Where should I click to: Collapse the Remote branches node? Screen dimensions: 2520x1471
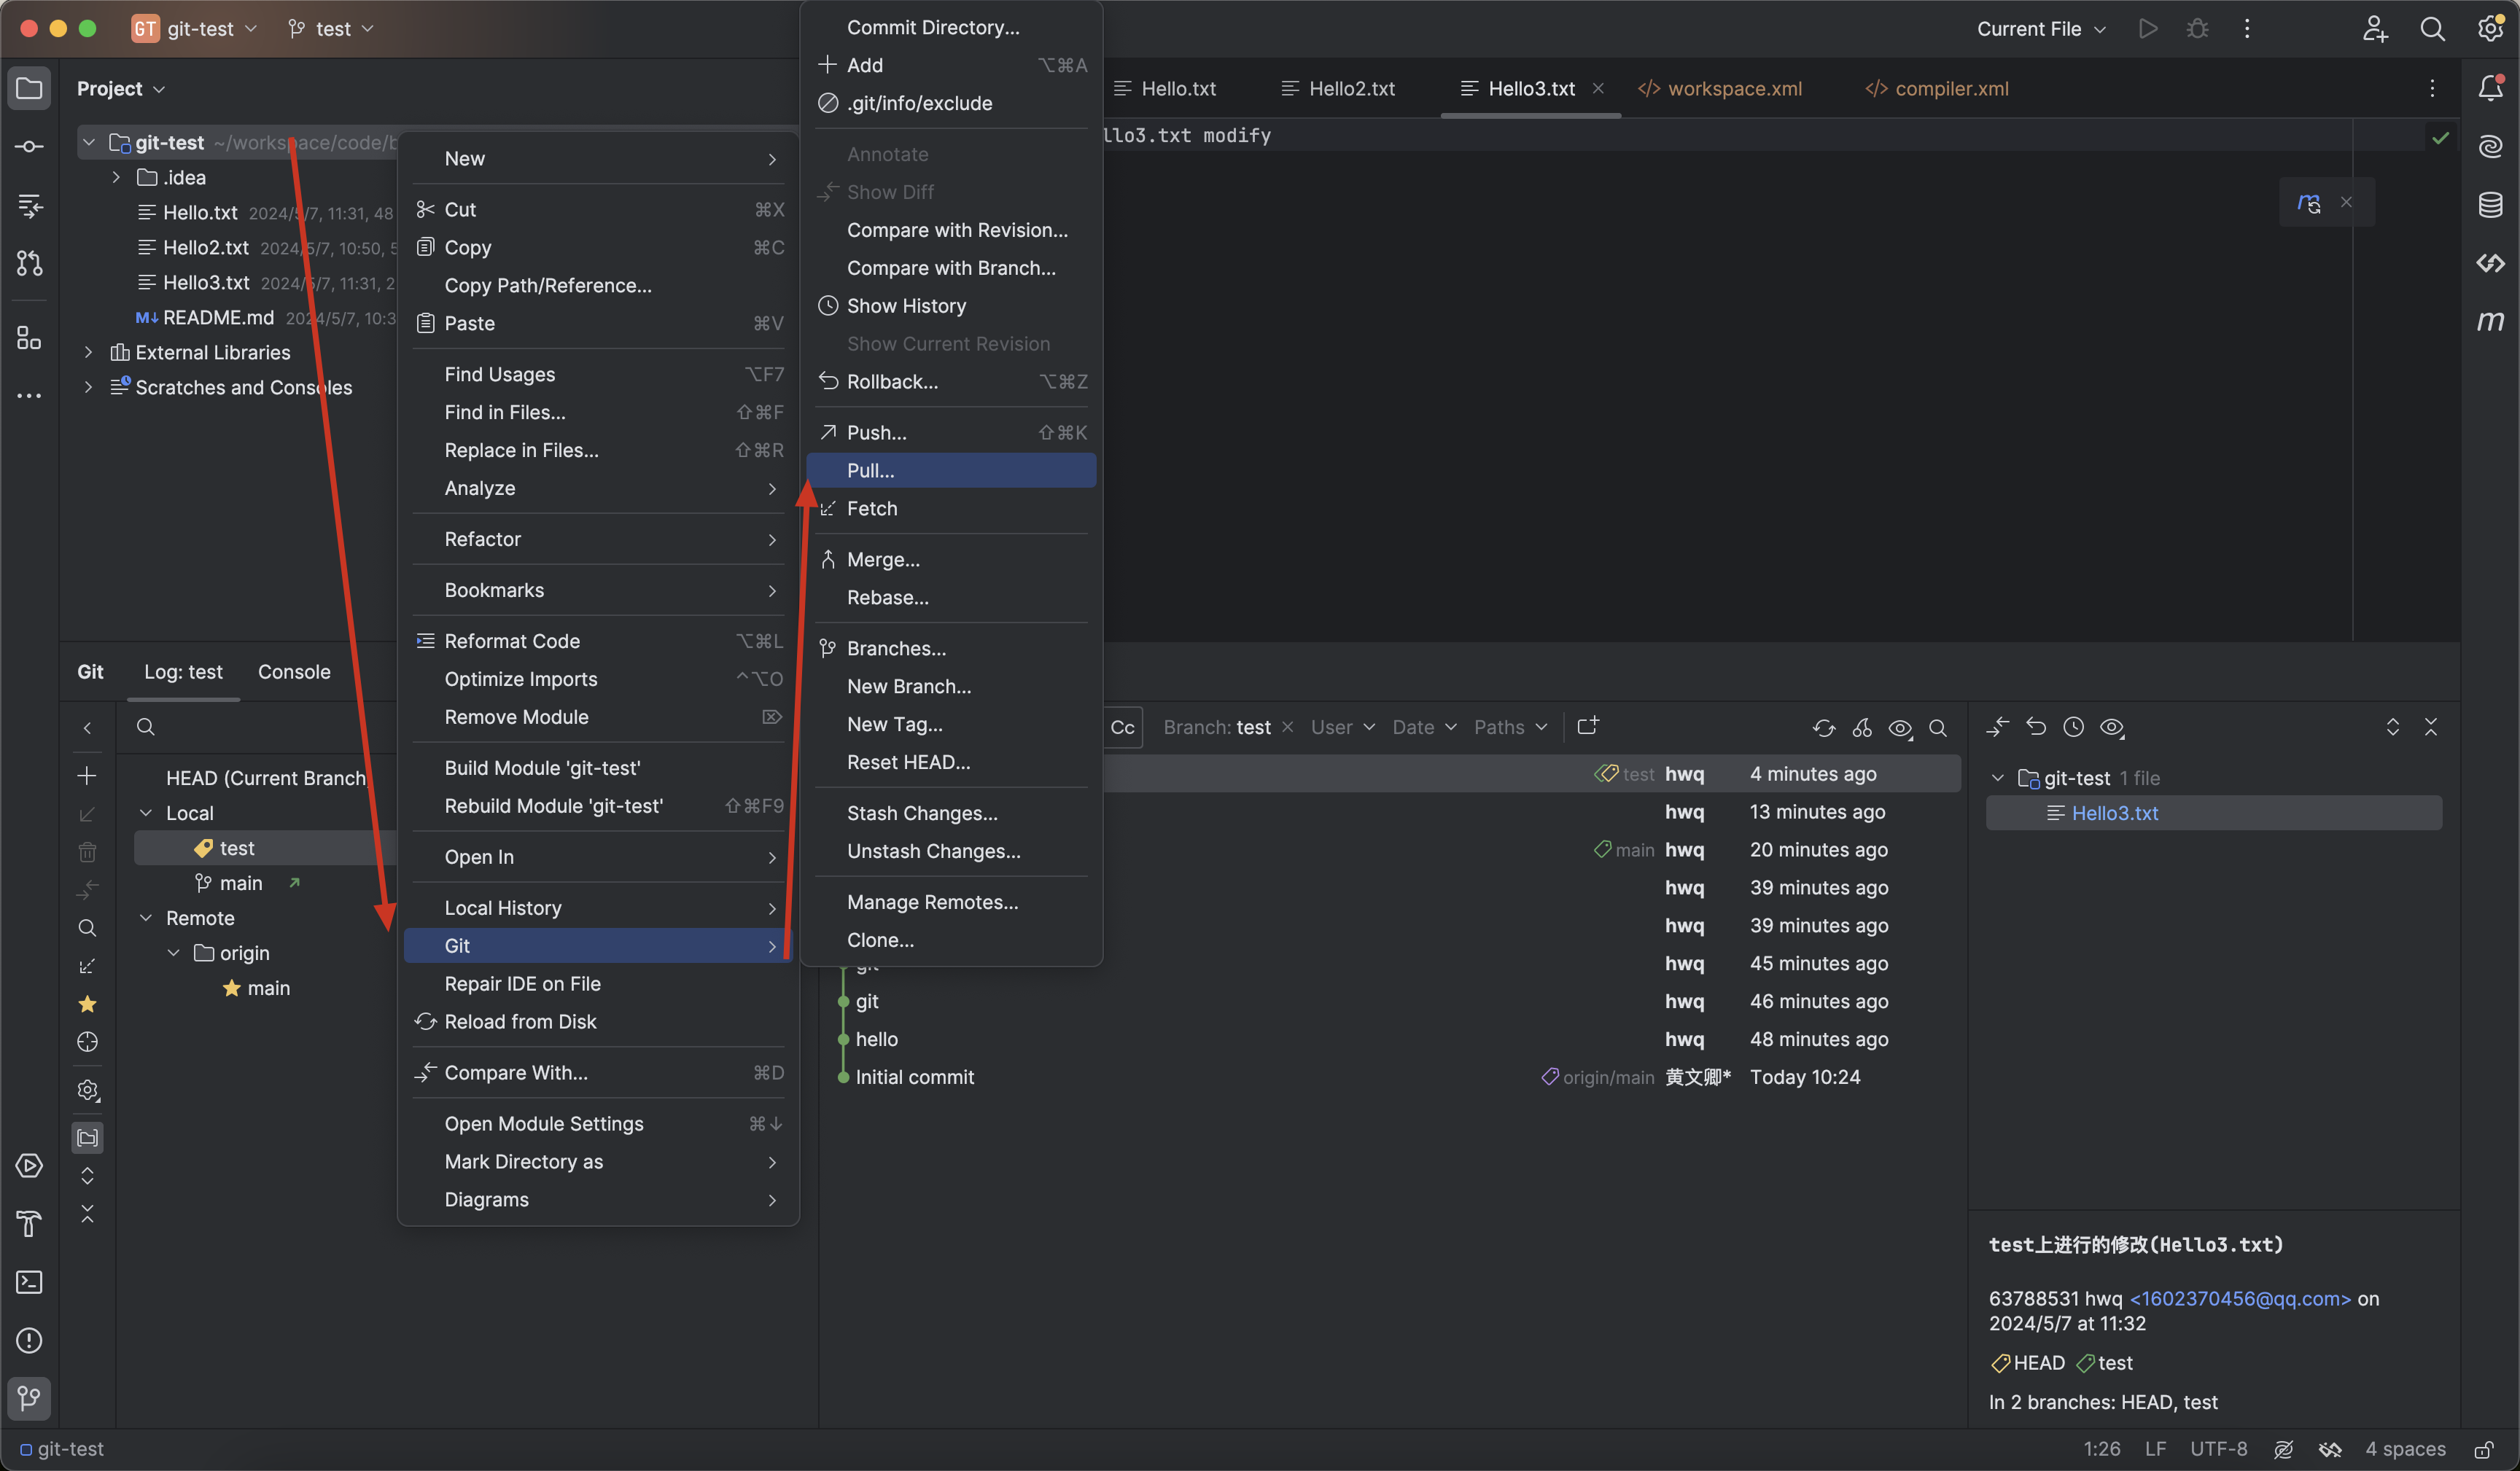[146, 918]
